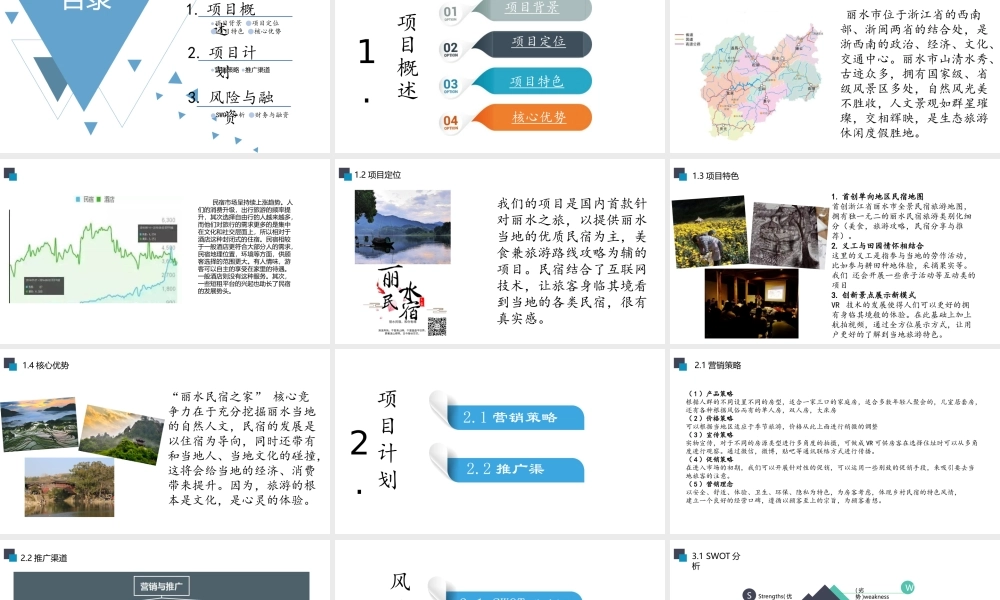Click the "01" option number icon
The height and width of the screenshot is (600, 1000).
pyautogui.click(x=450, y=13)
